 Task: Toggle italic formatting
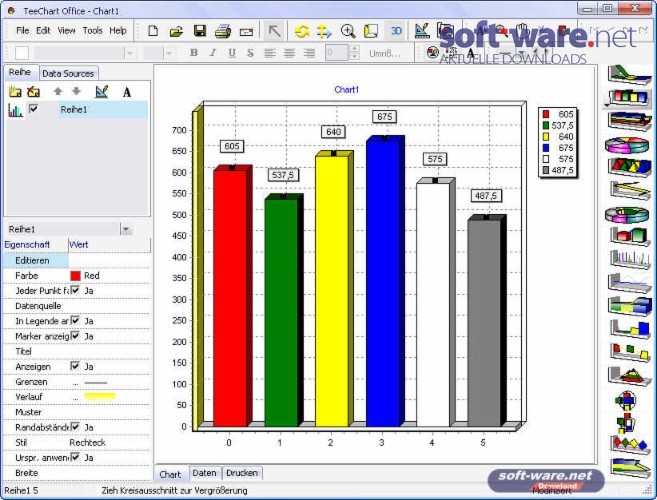(213, 53)
